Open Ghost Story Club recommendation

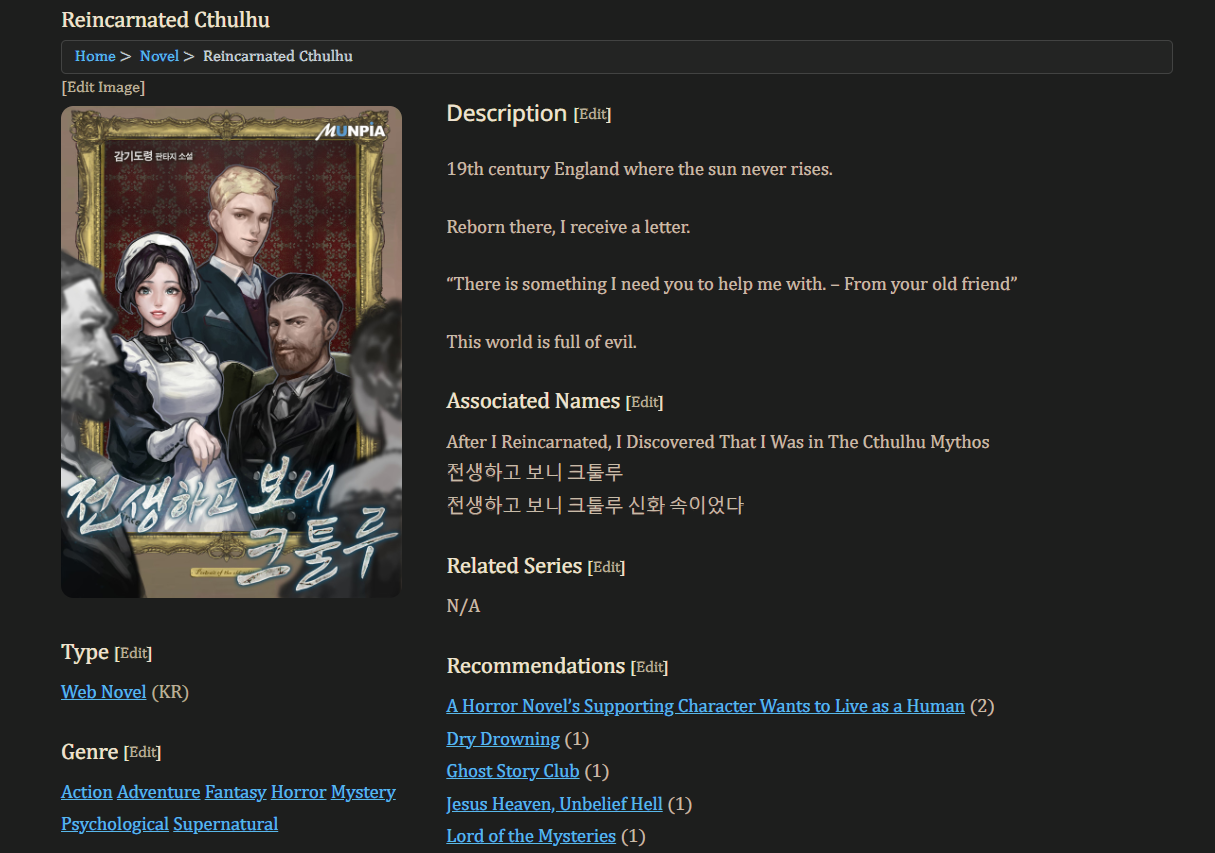pos(513,771)
